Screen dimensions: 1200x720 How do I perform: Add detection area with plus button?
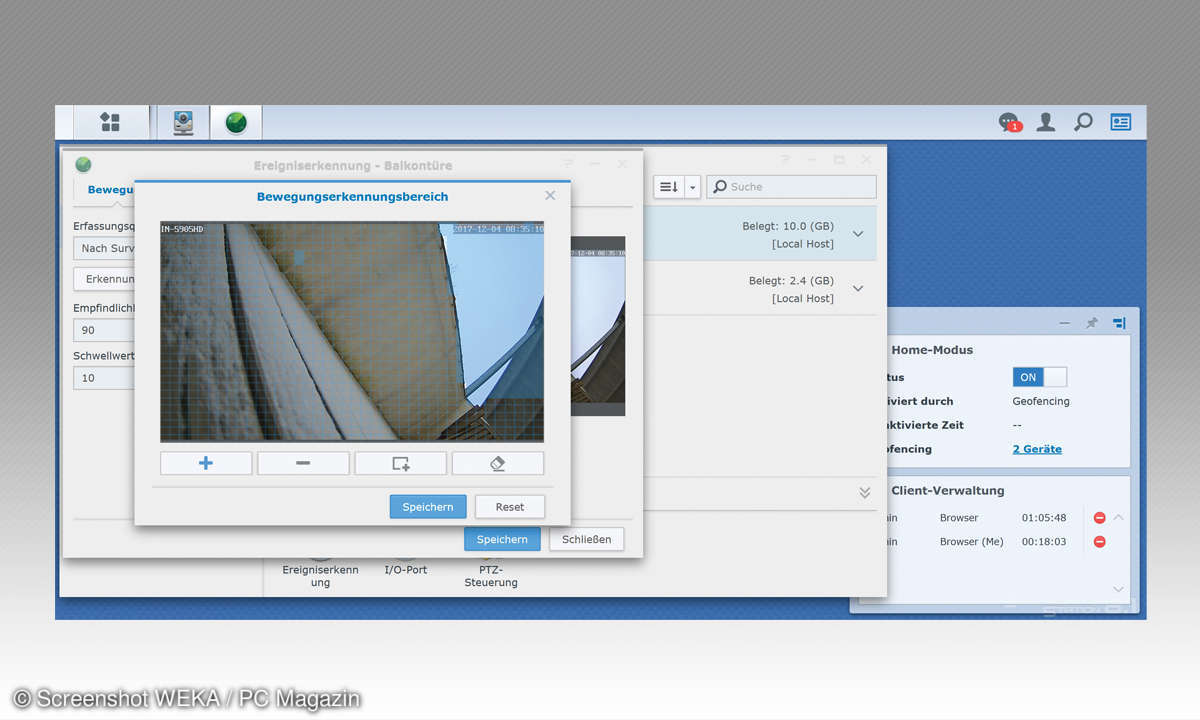[x=206, y=463]
